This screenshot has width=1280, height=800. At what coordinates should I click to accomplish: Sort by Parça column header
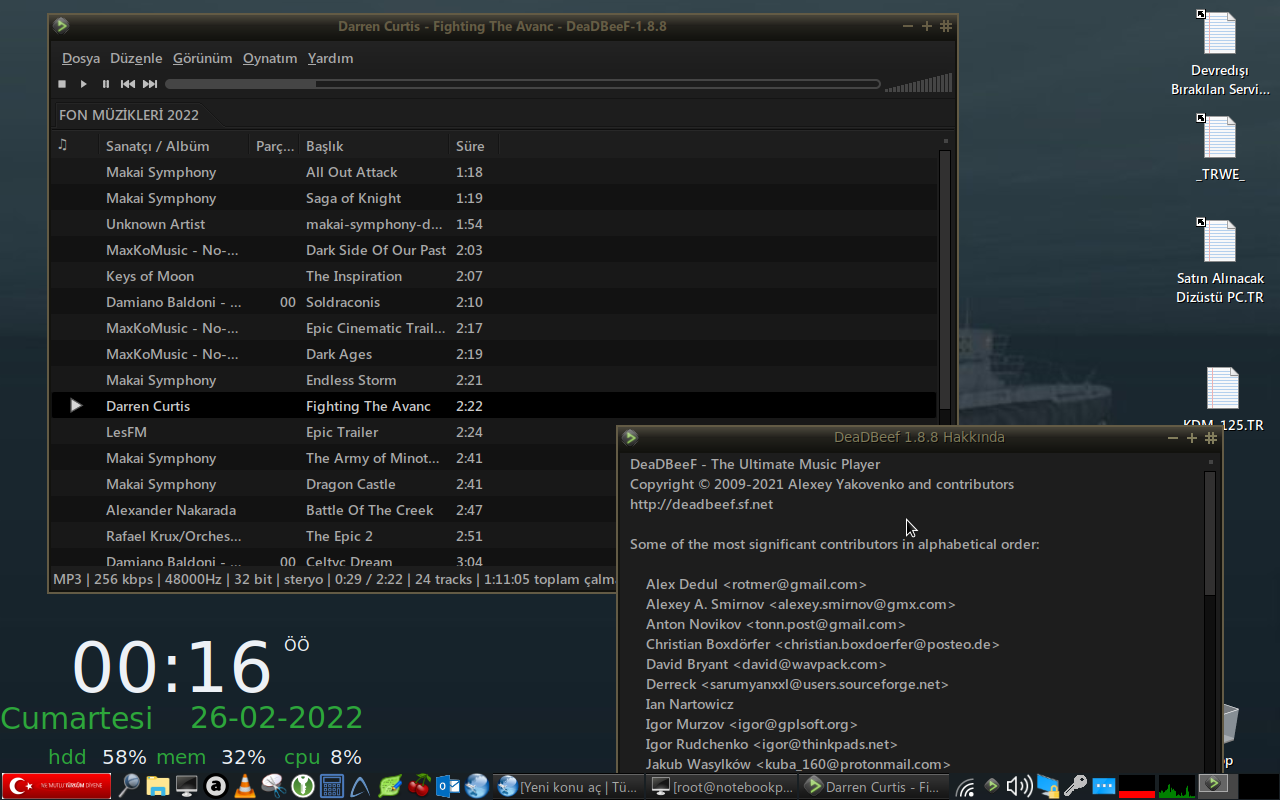275,146
